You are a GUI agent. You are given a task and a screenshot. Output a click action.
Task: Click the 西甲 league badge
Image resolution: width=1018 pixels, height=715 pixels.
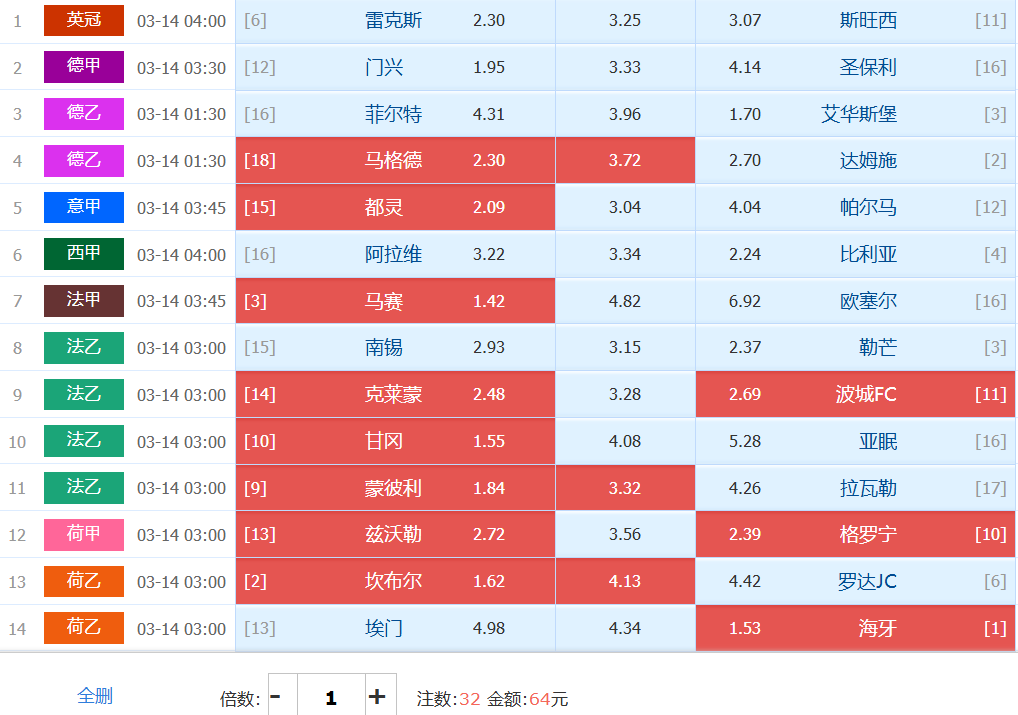[84, 254]
